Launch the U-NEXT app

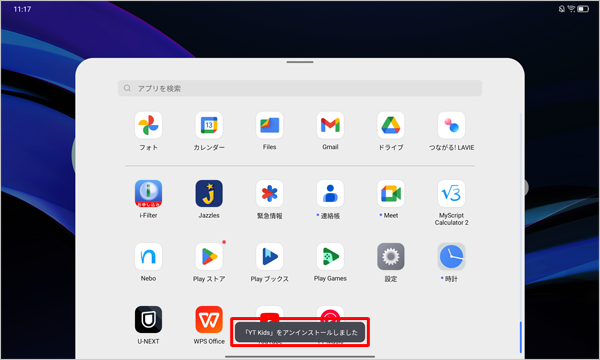click(148, 319)
